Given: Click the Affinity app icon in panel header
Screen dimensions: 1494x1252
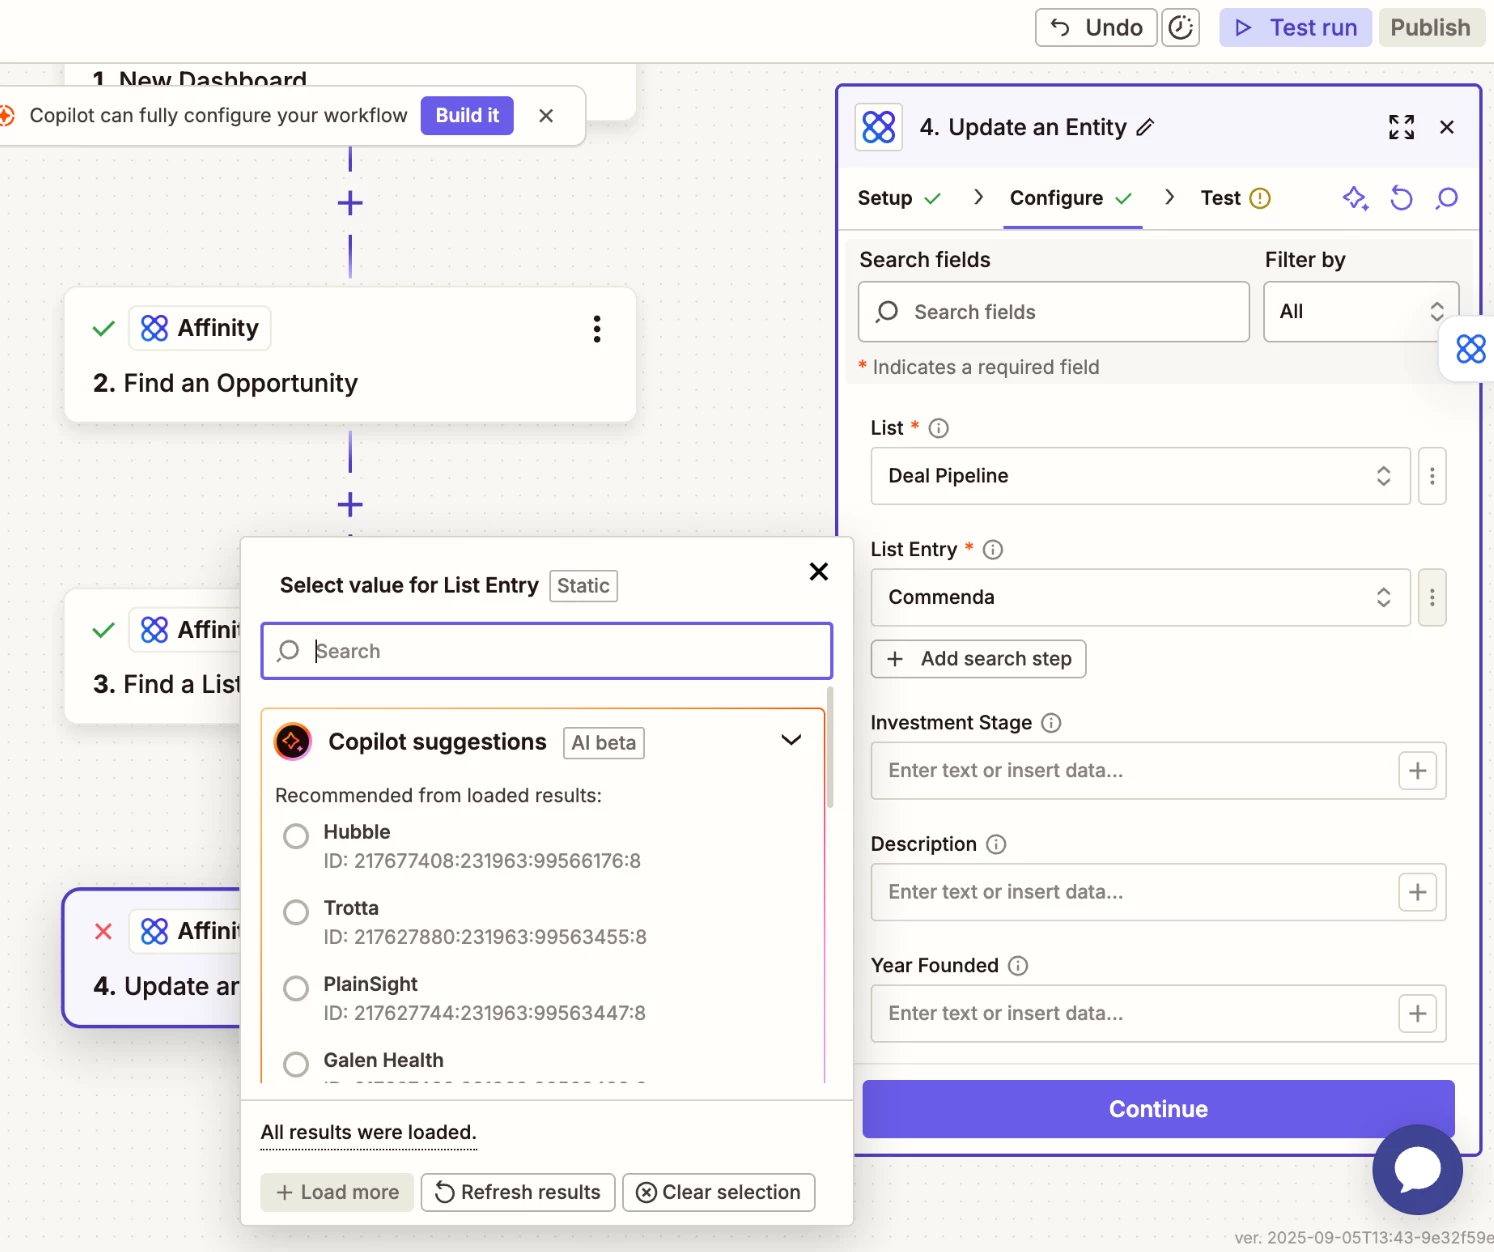Looking at the screenshot, I should (879, 127).
